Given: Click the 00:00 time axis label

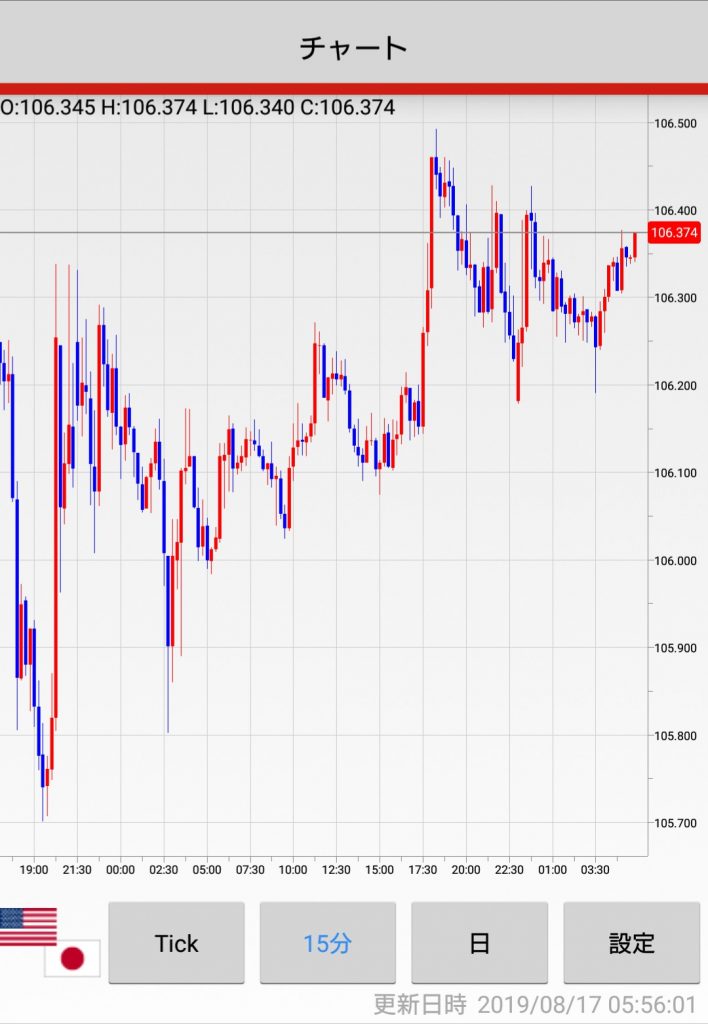Looking at the screenshot, I should (x=120, y=870).
